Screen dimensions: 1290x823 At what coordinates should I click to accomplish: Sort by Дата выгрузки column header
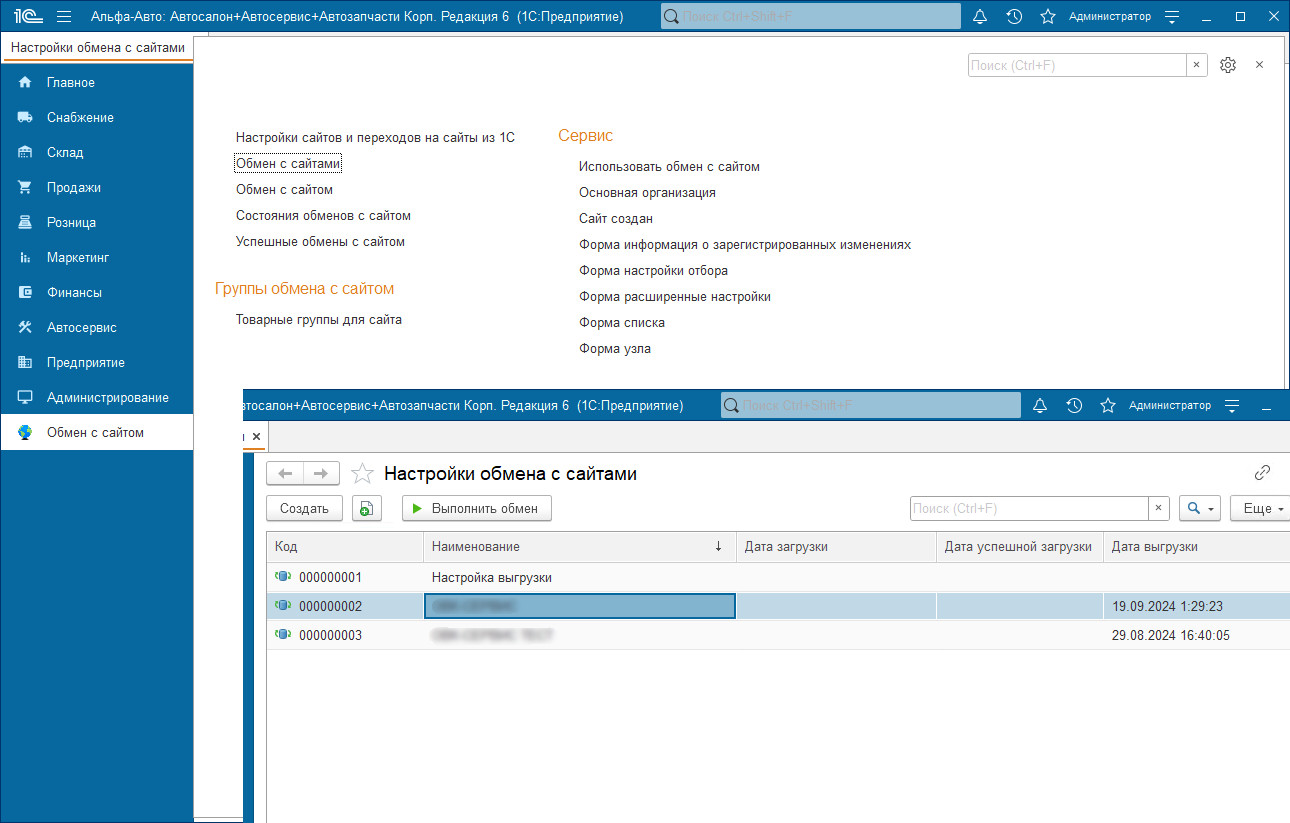1196,546
